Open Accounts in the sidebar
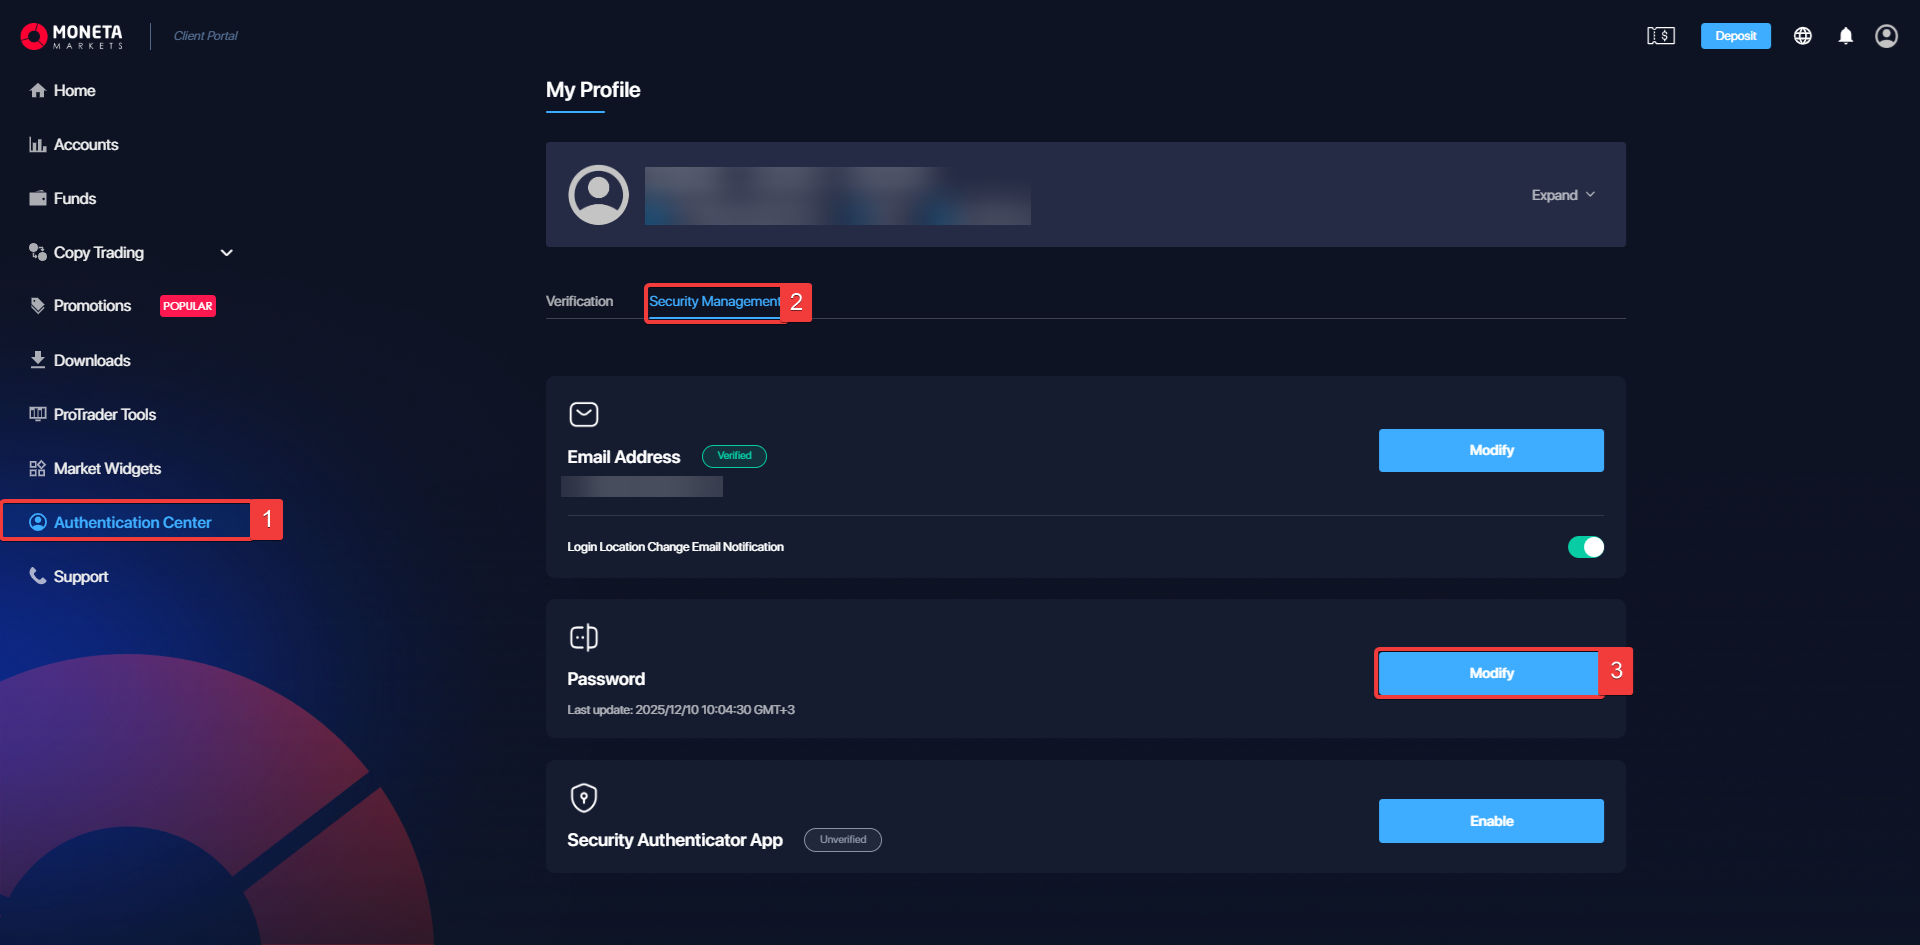1920x945 pixels. tap(86, 144)
